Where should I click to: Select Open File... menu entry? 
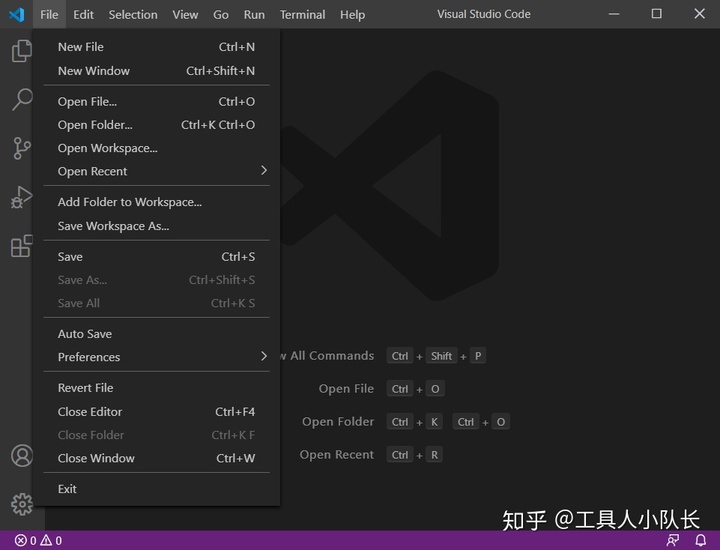[156, 101]
